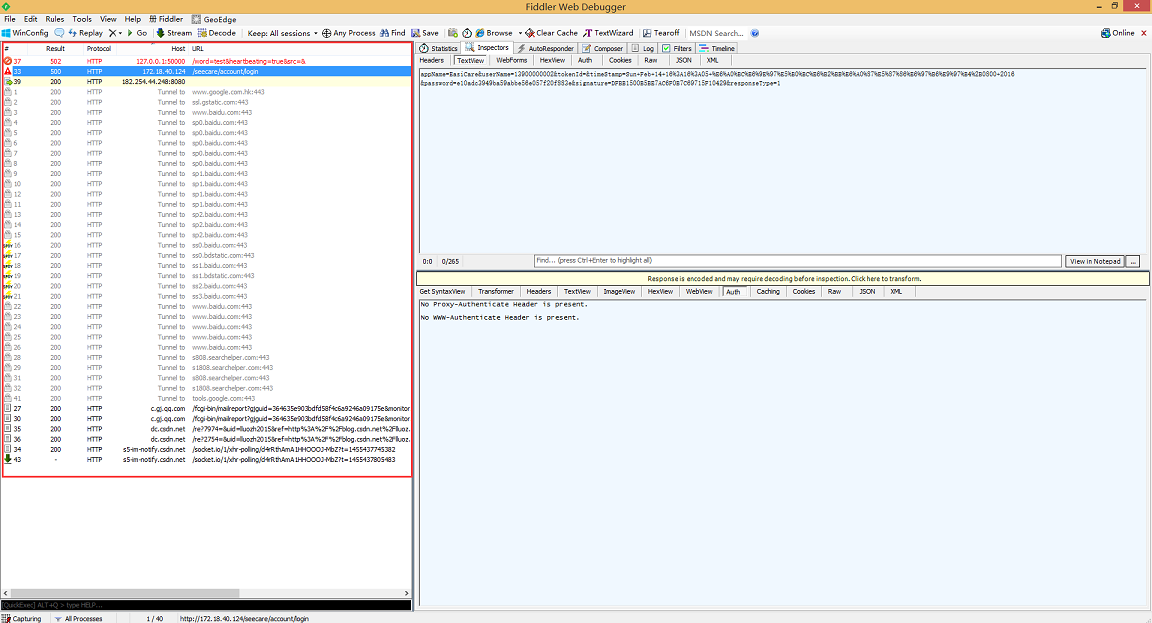
Task: Open the Log tab
Action: 643,48
